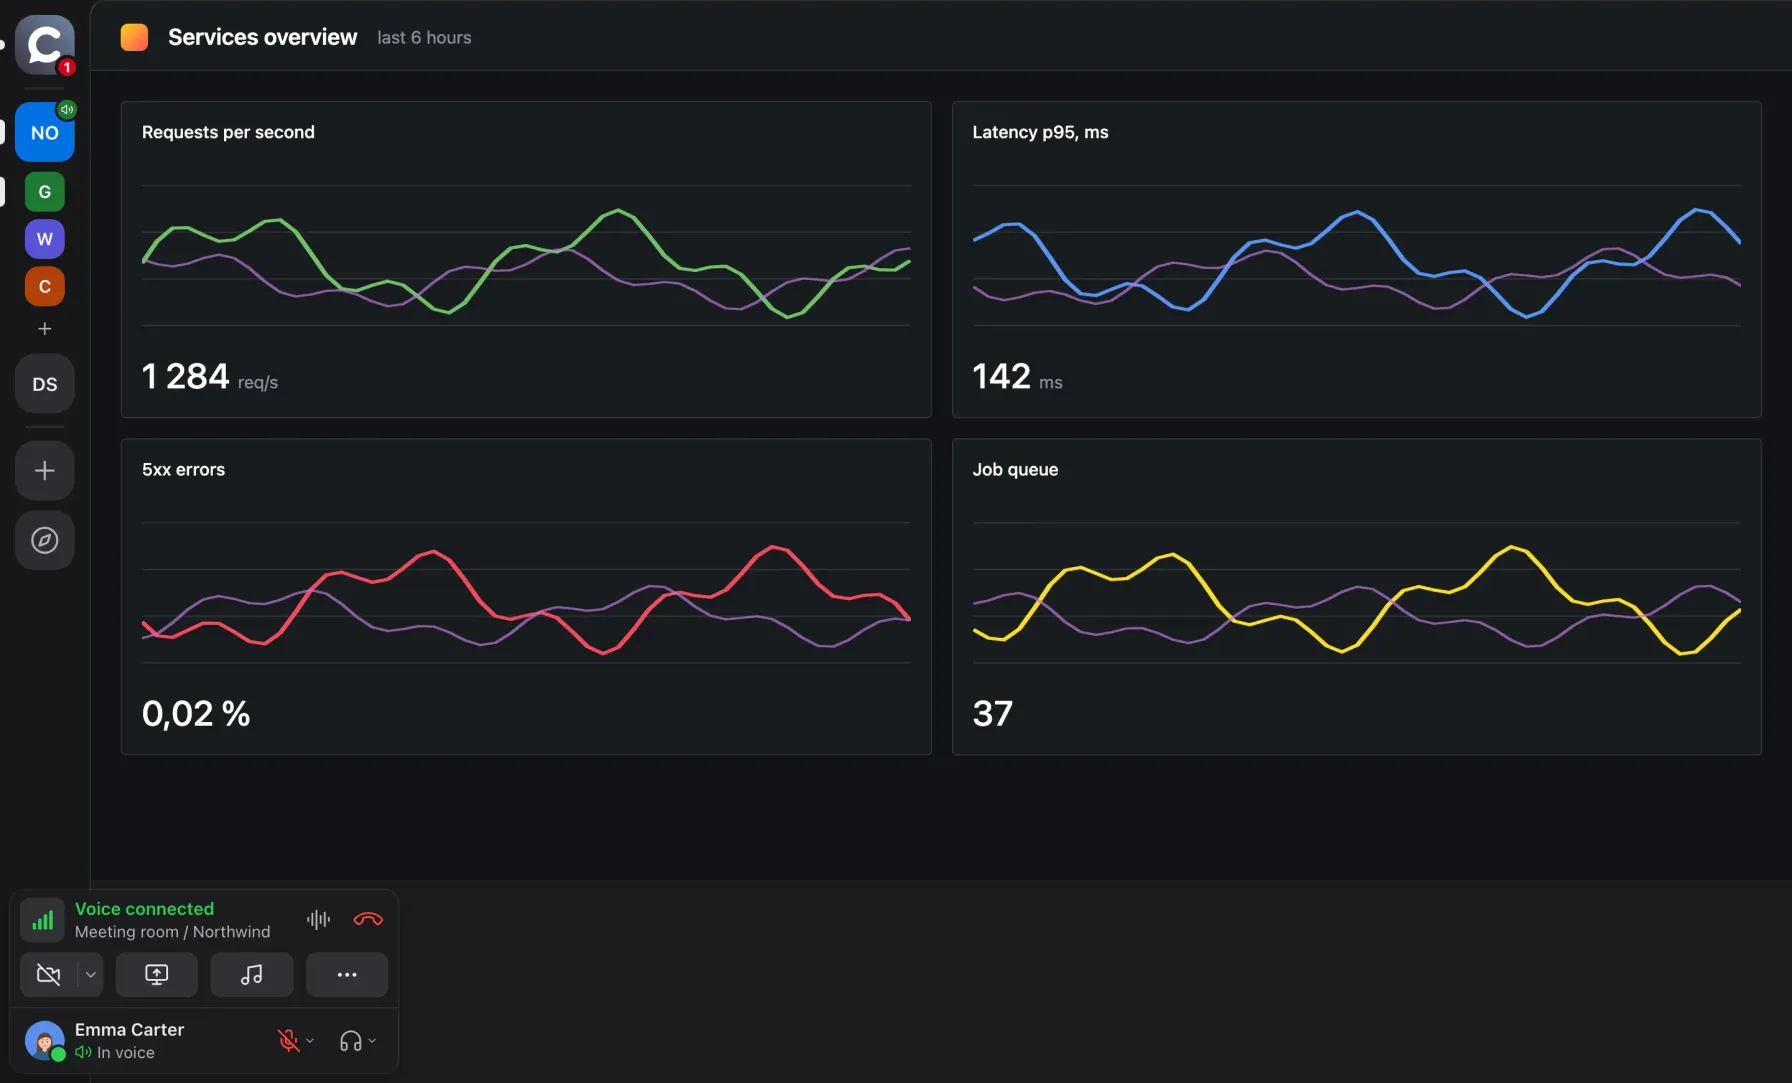
Task: Share your screen in voice call
Action: pos(157,974)
